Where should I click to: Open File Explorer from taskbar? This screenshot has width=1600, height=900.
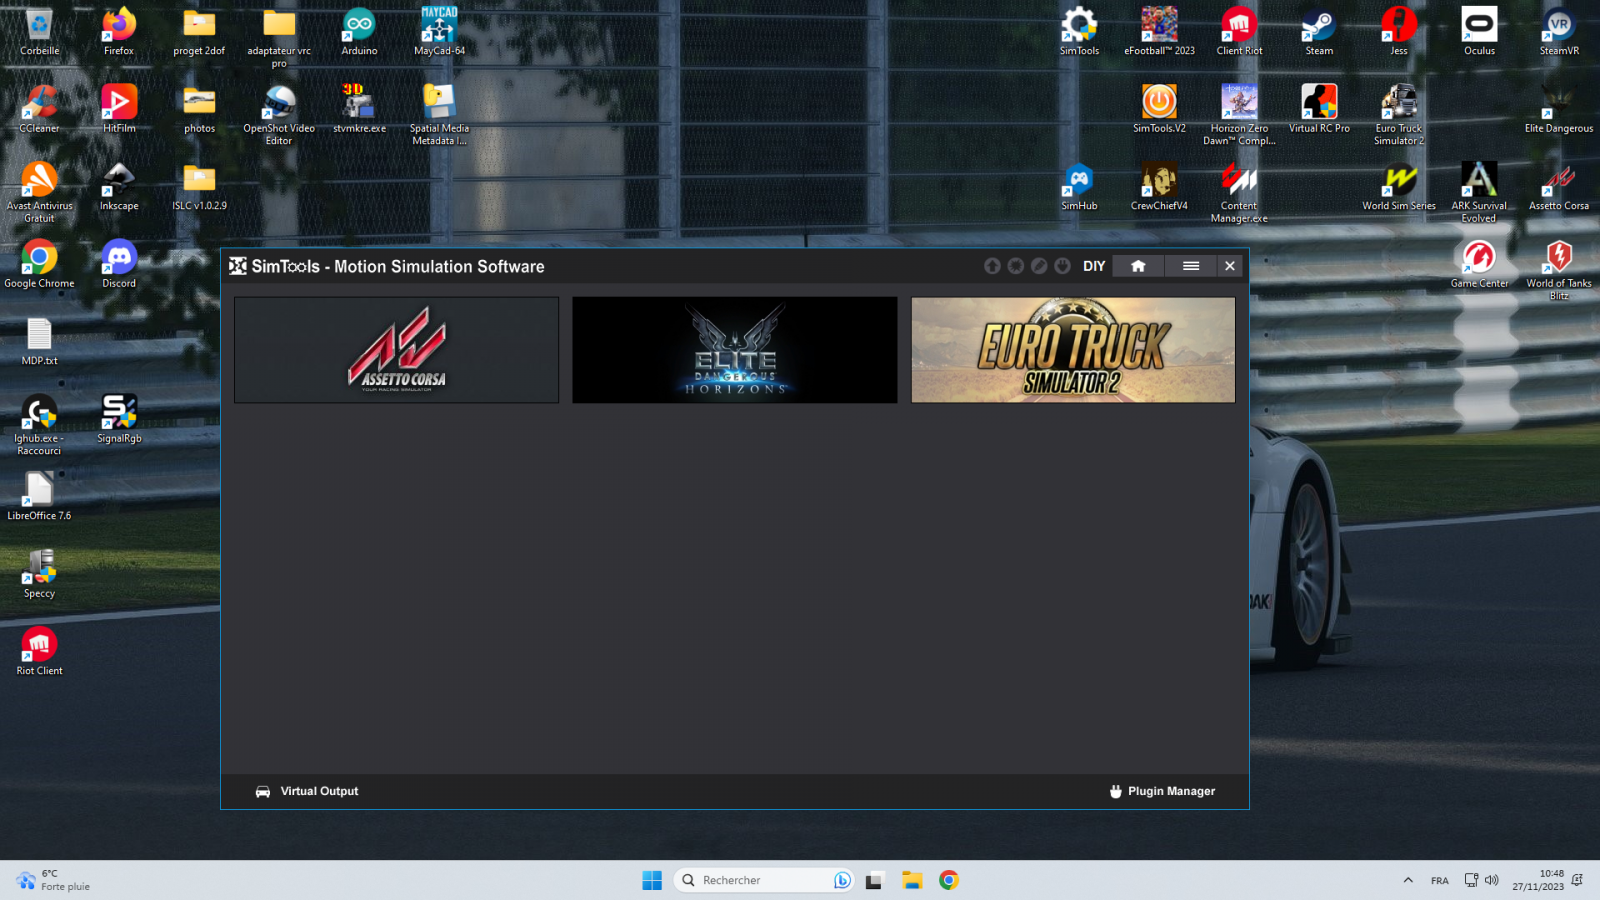911,880
